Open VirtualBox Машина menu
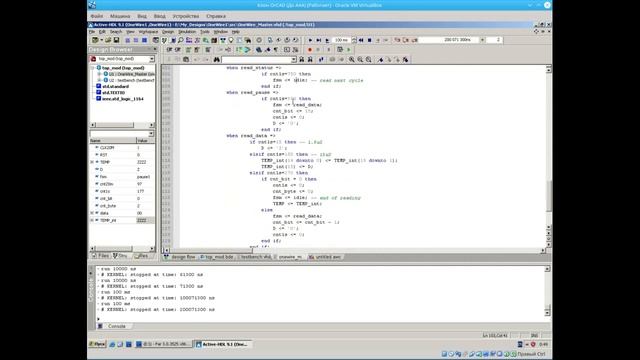 tap(120, 16)
